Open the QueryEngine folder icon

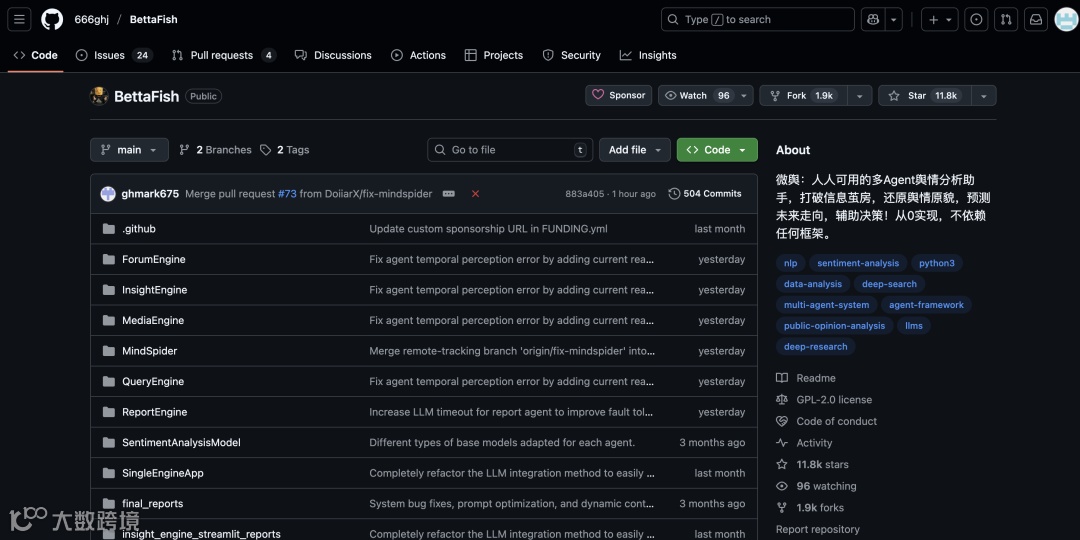pyautogui.click(x=109, y=381)
